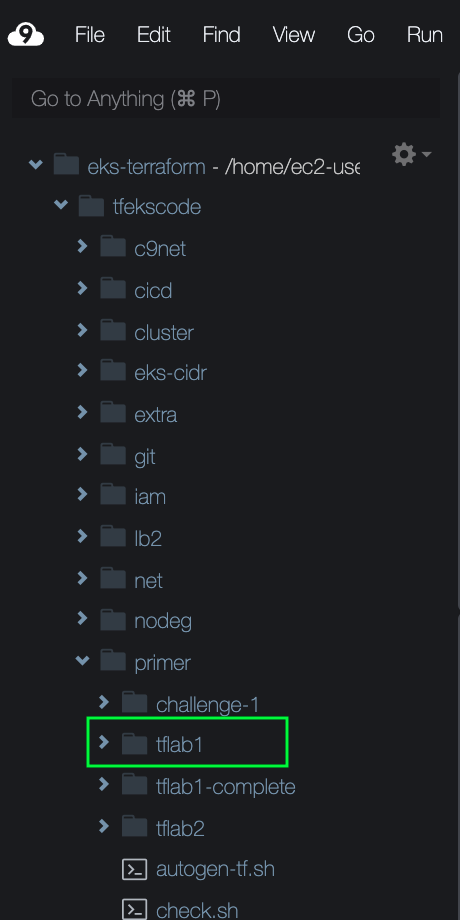
Task: Select the eks-cidr folder label
Action: click(170, 373)
